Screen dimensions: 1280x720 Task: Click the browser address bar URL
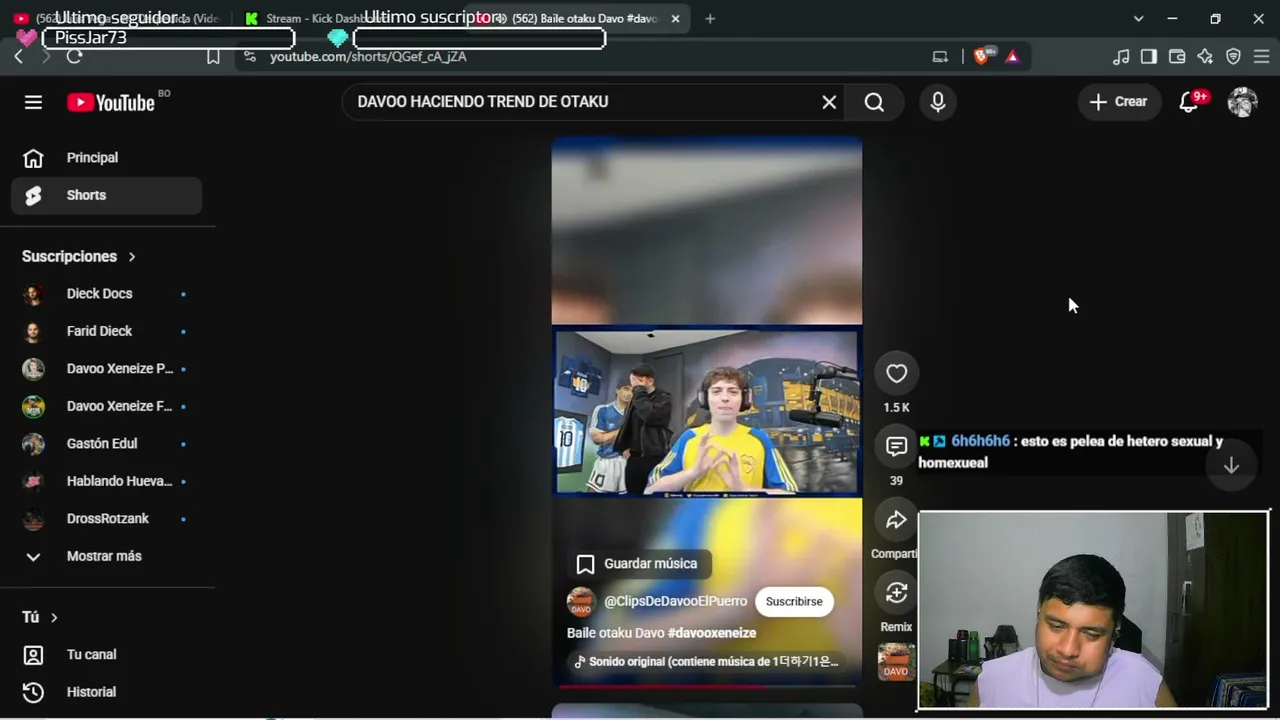coord(368,57)
